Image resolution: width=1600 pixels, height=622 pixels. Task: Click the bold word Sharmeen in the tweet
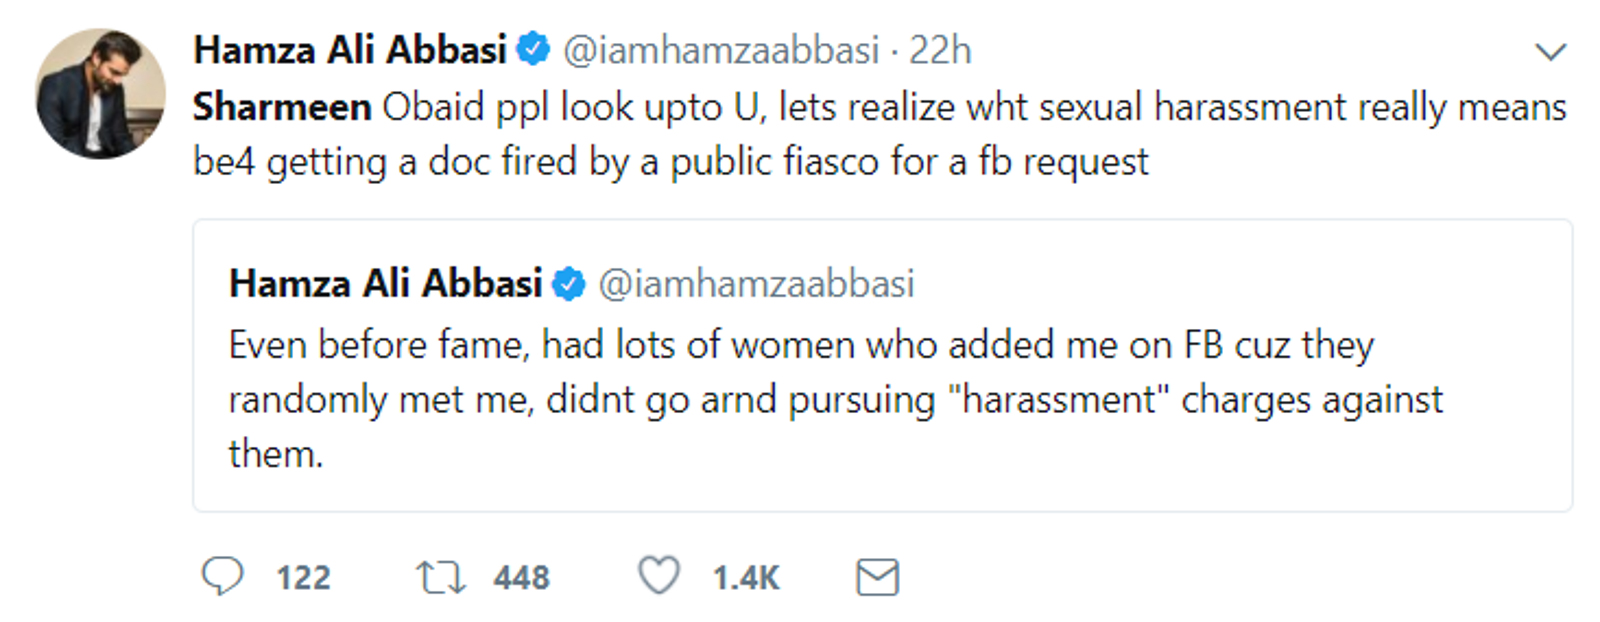click(282, 107)
